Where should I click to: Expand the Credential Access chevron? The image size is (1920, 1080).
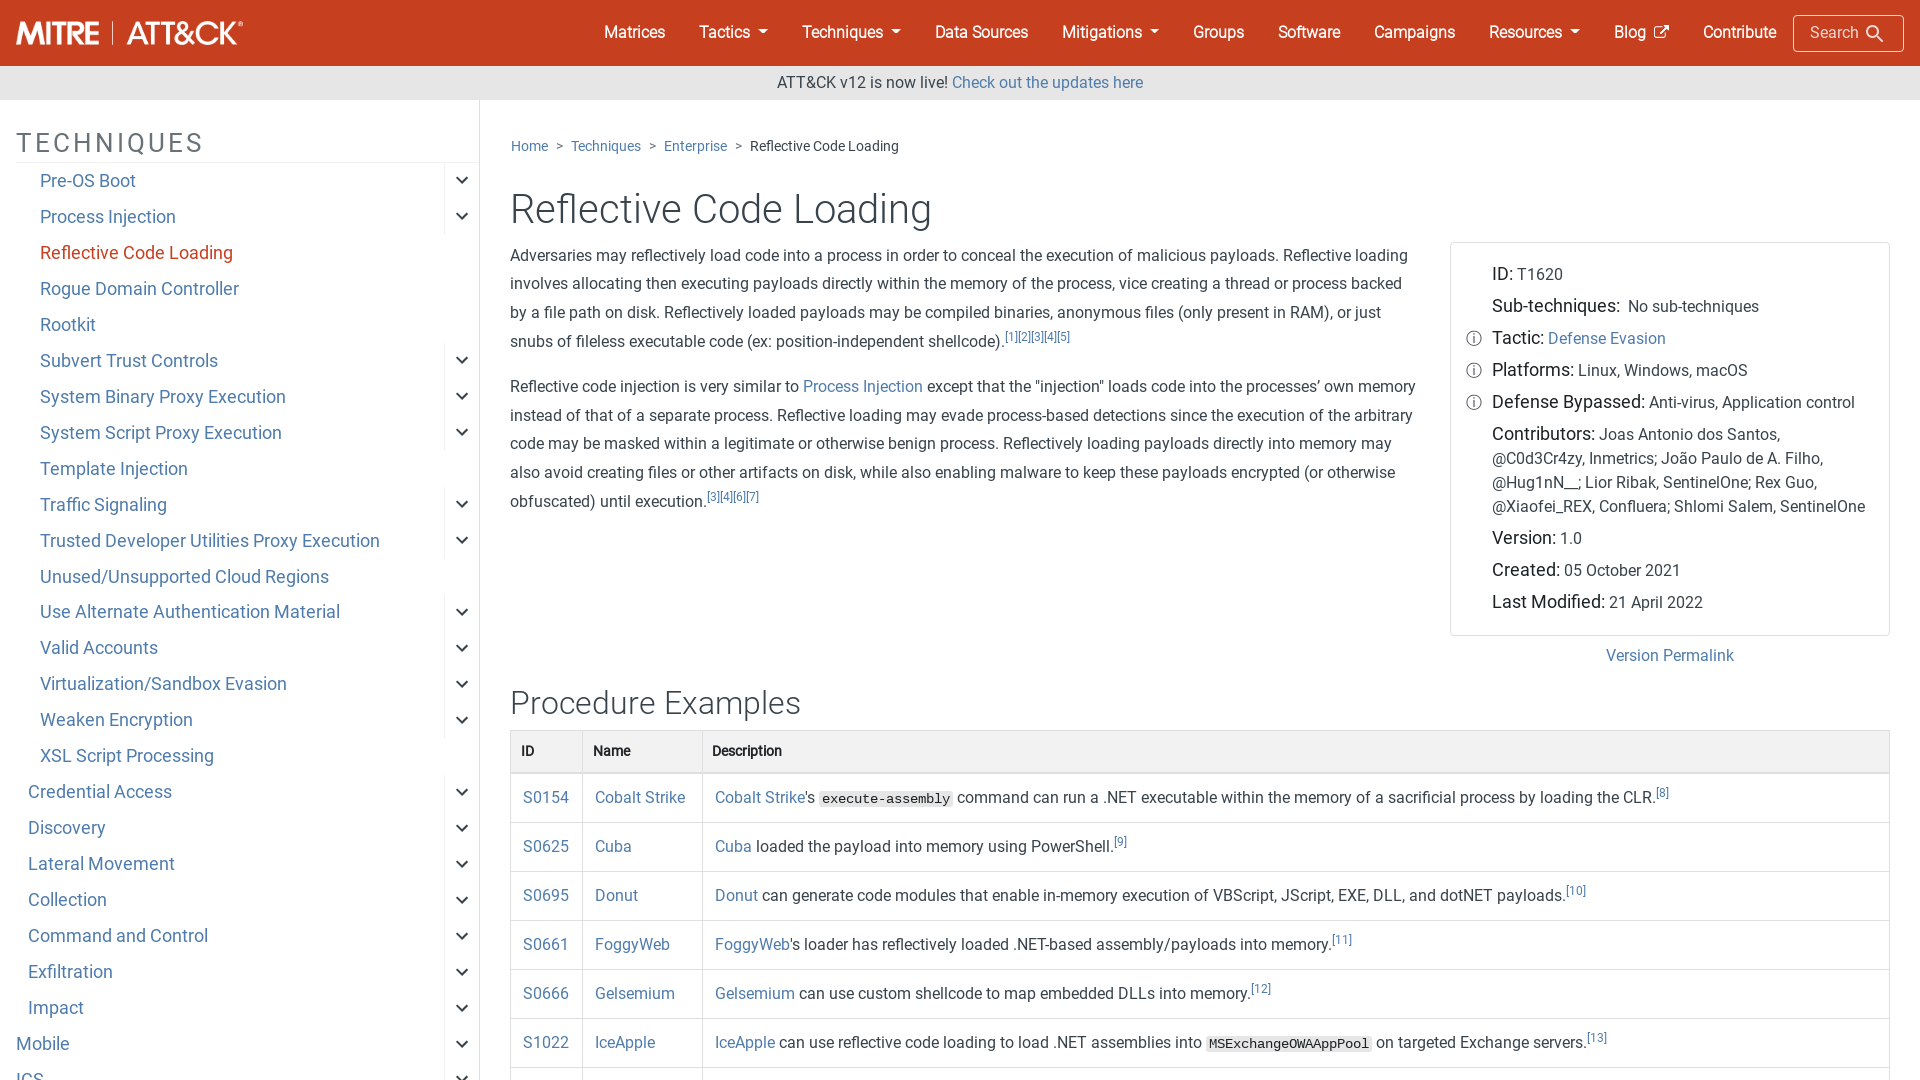[462, 792]
